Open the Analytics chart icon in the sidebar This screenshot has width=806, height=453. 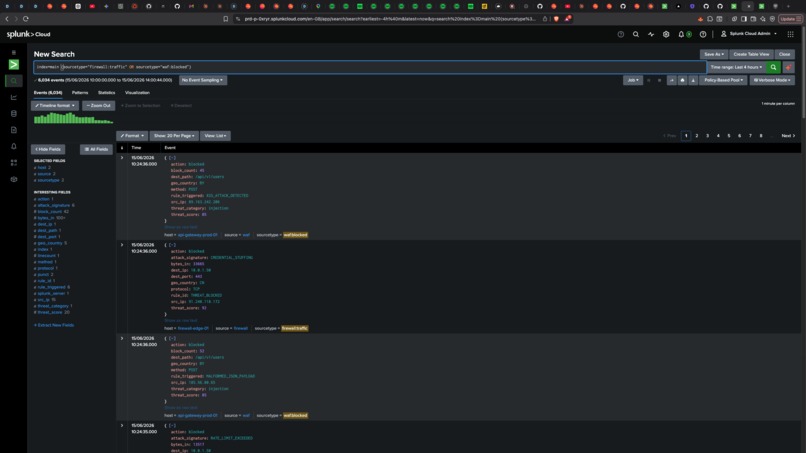(14, 97)
